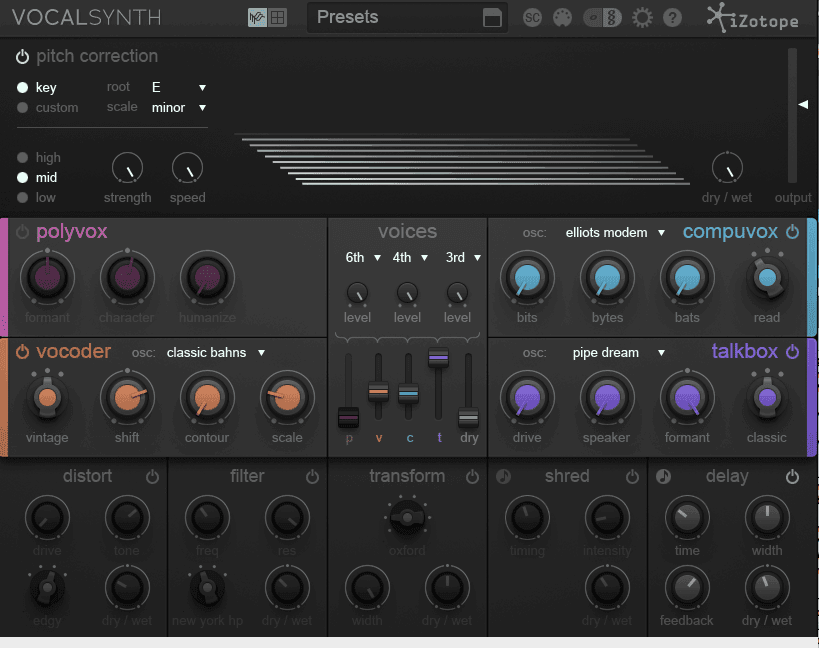Click the pitch correction speed knob
The height and width of the screenshot is (648, 819).
(x=188, y=168)
